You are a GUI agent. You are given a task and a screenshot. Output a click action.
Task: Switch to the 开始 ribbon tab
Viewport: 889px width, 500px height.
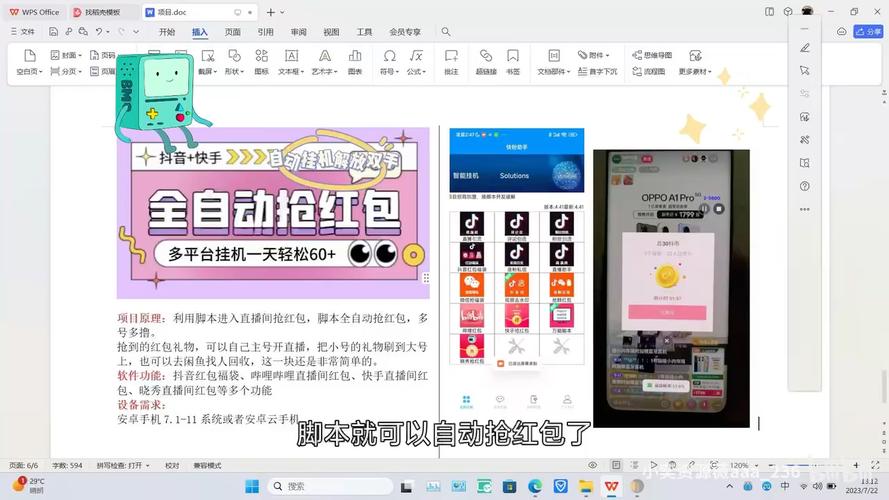167,32
